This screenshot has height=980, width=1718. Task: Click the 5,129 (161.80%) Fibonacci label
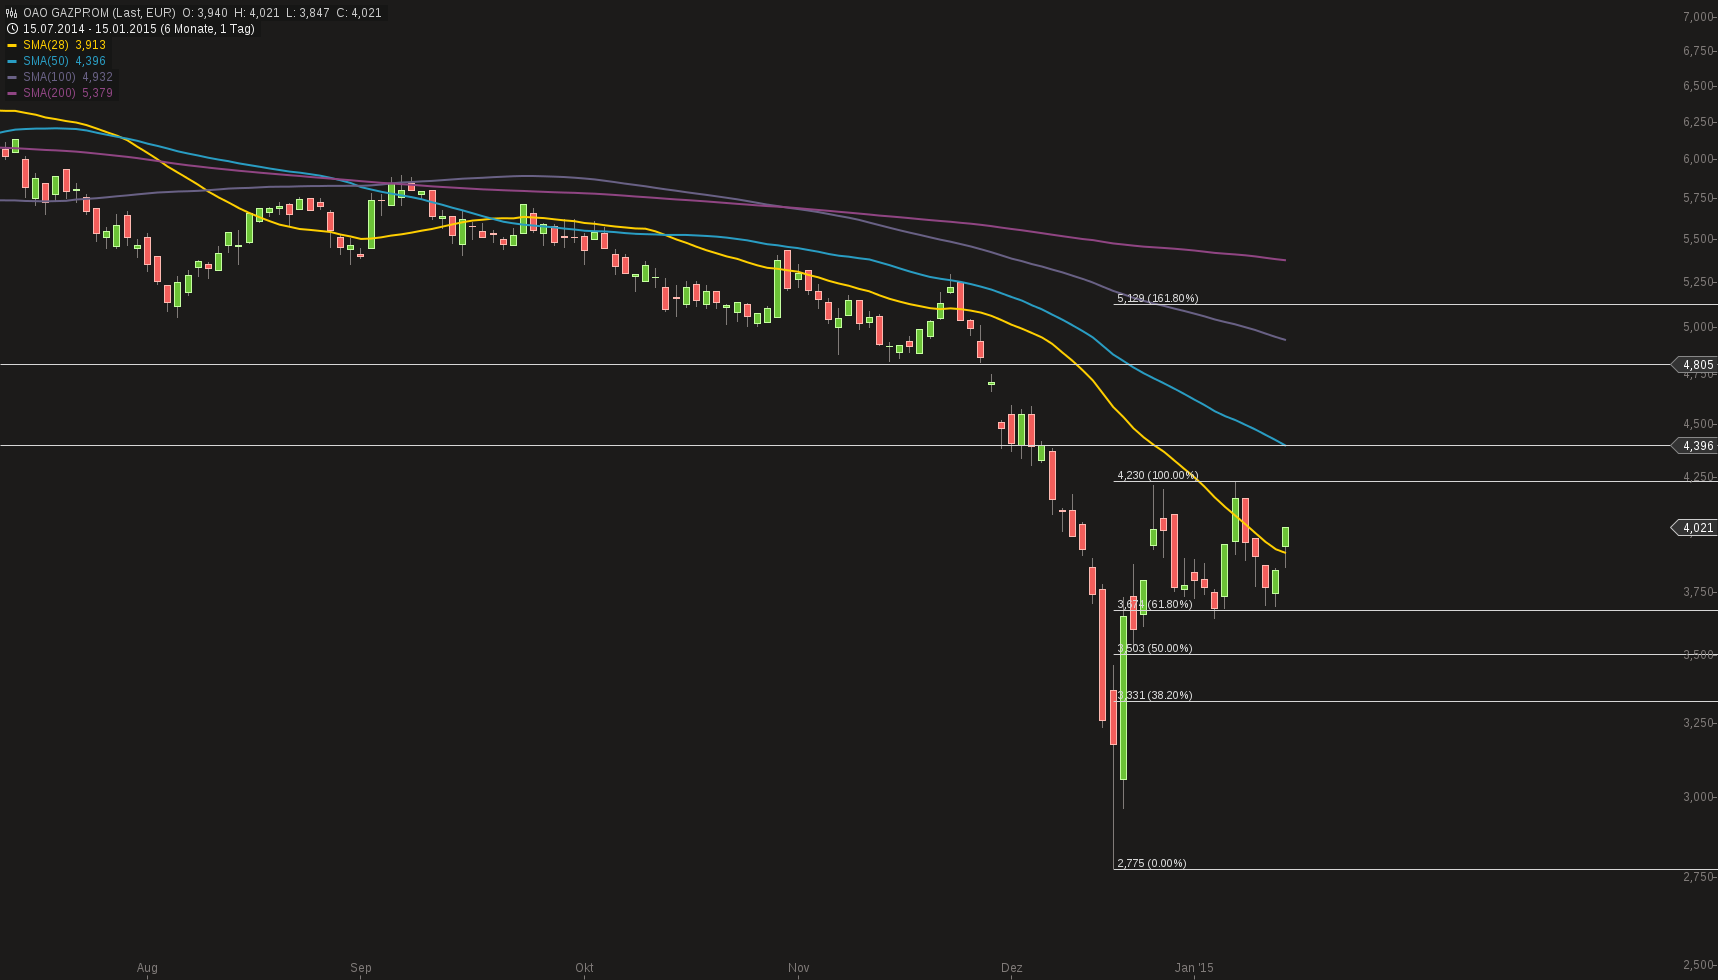pos(1157,298)
